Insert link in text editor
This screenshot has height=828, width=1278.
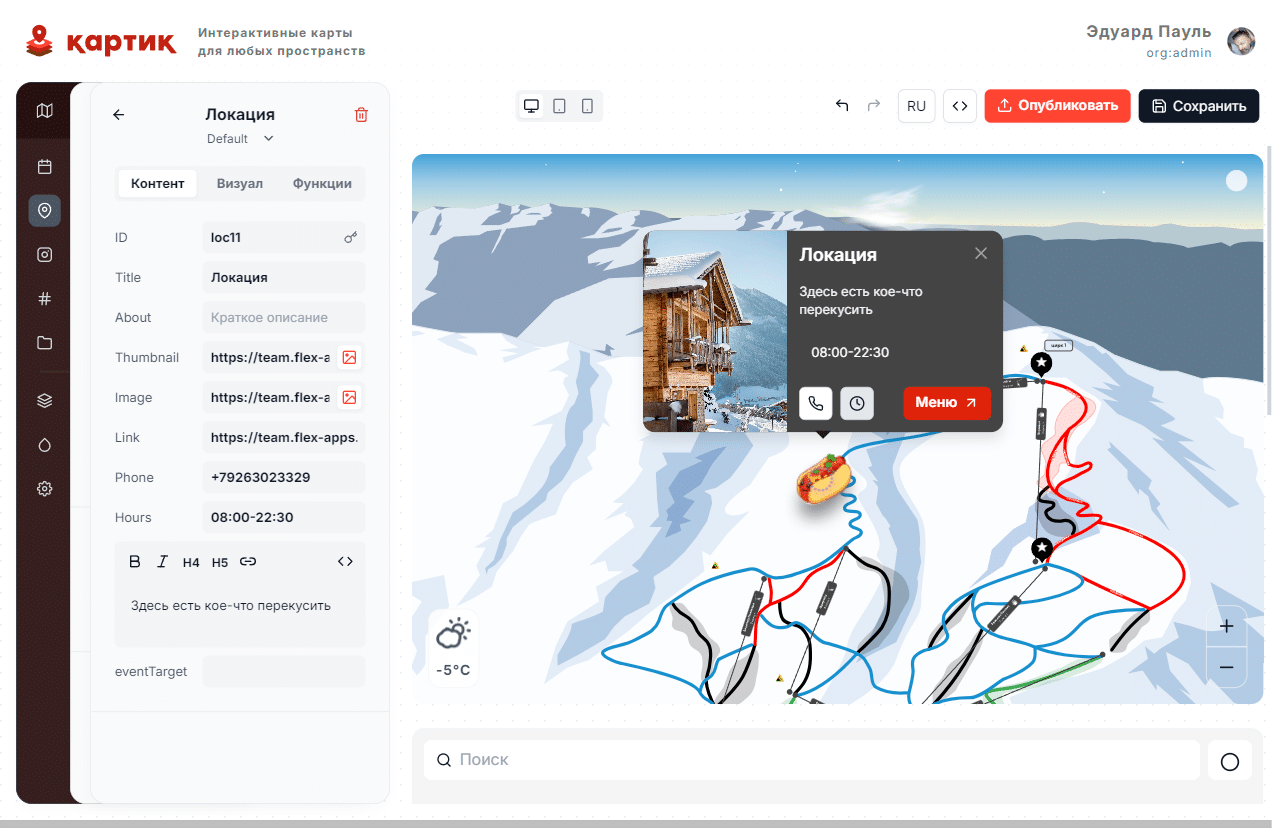[x=248, y=562]
